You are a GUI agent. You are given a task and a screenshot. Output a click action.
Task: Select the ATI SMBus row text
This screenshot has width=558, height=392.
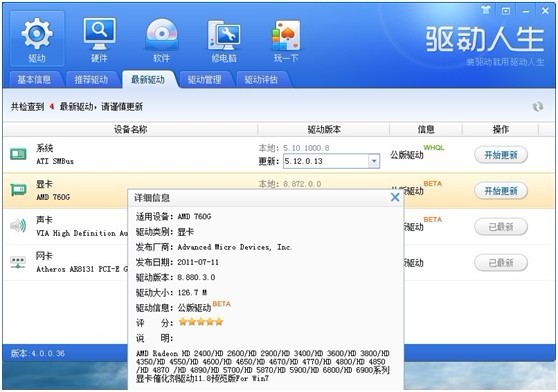point(55,161)
